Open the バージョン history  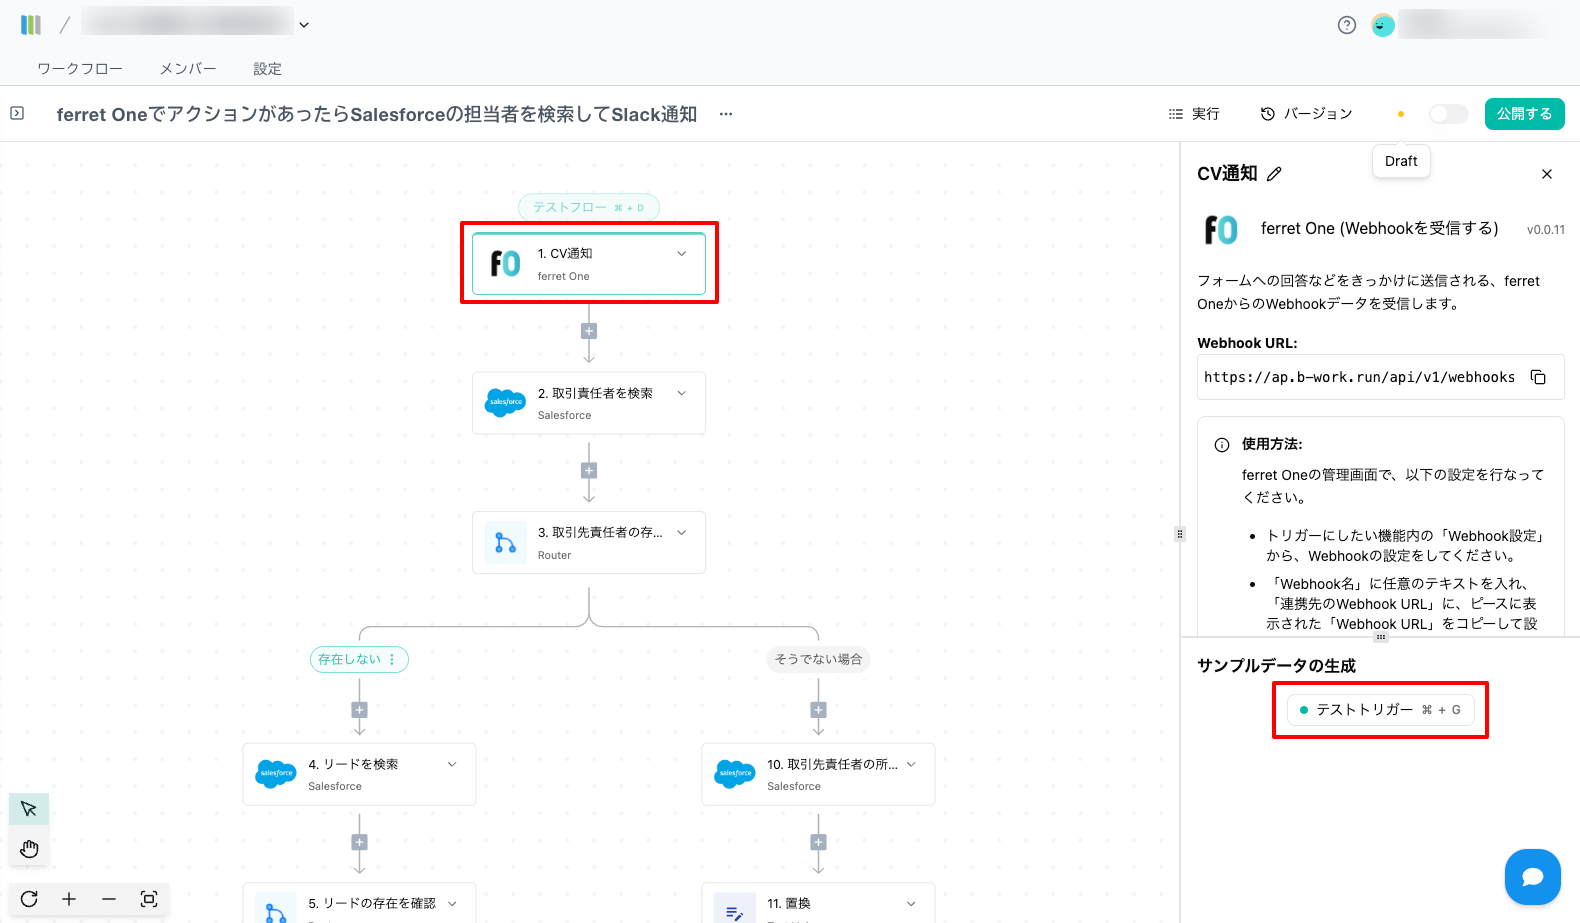coord(1306,114)
